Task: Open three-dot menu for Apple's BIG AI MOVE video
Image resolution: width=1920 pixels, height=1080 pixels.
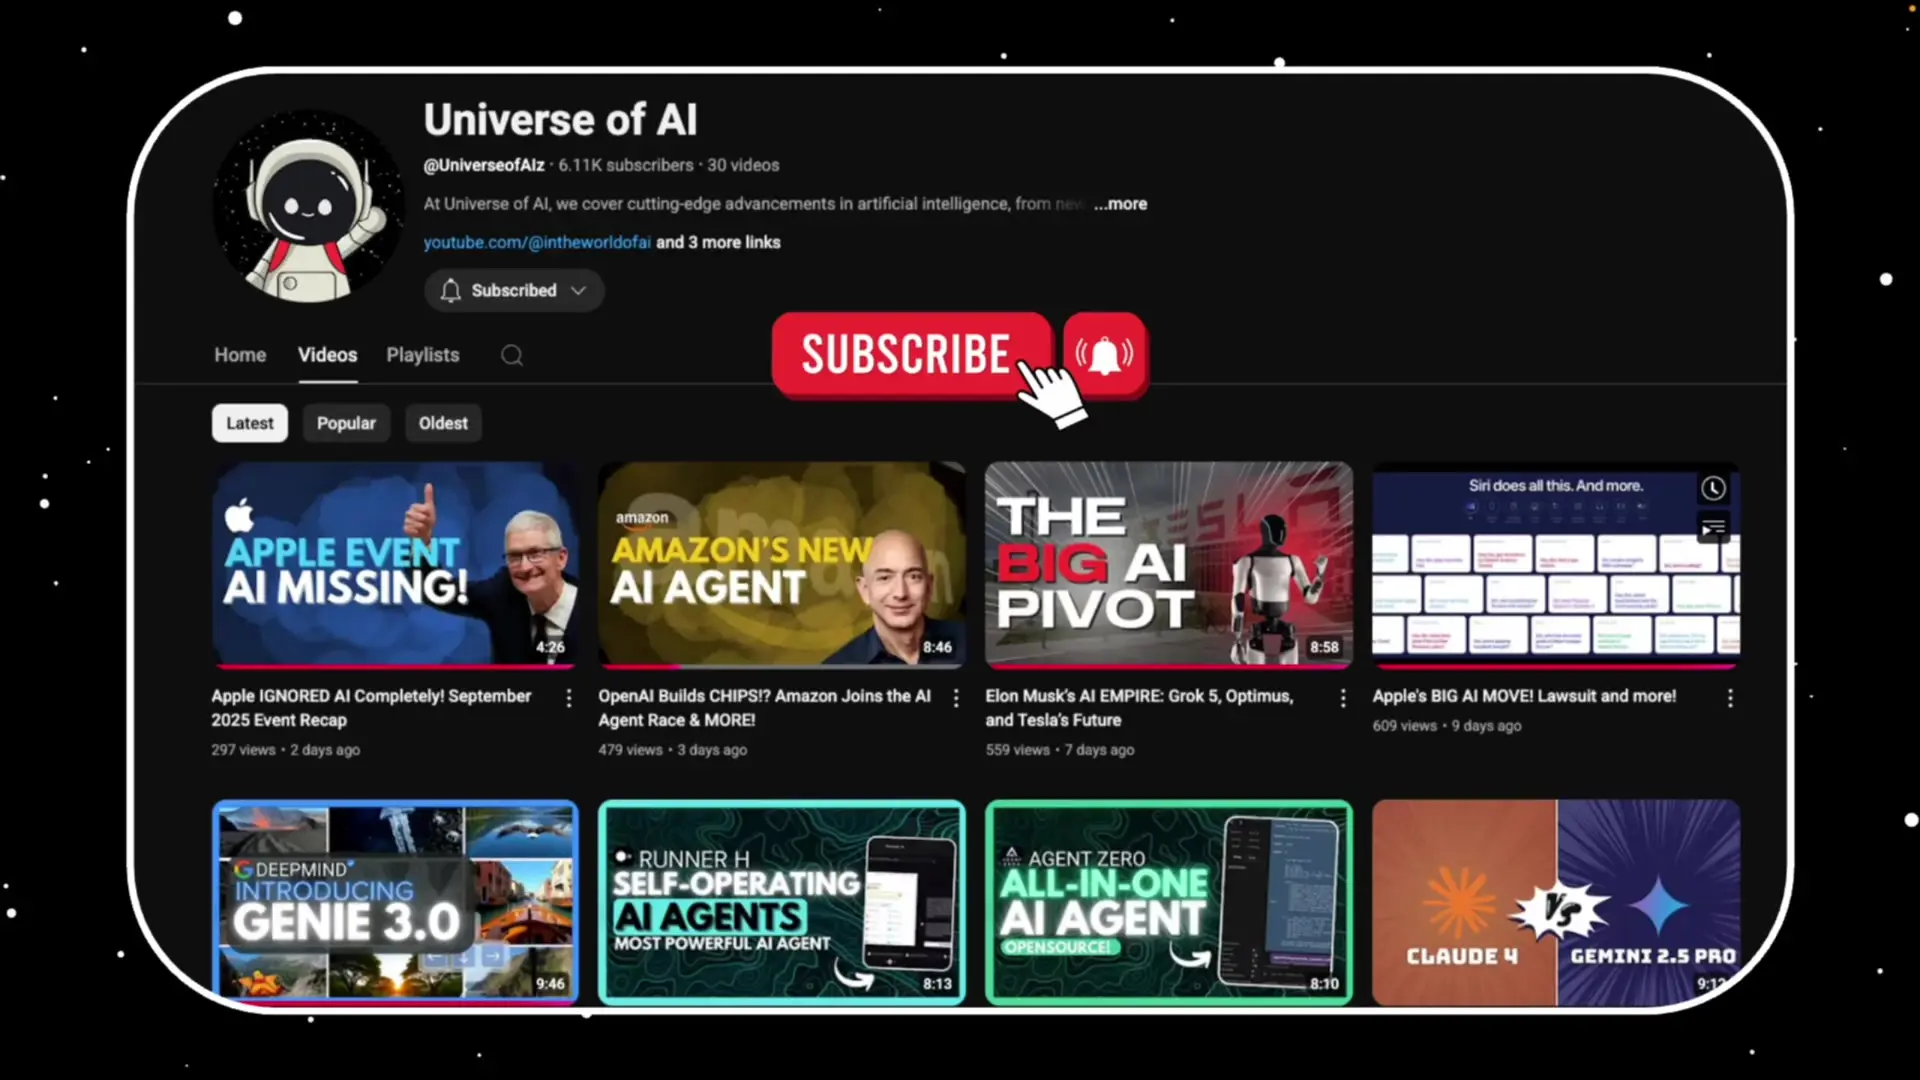Action: pos(1730,698)
